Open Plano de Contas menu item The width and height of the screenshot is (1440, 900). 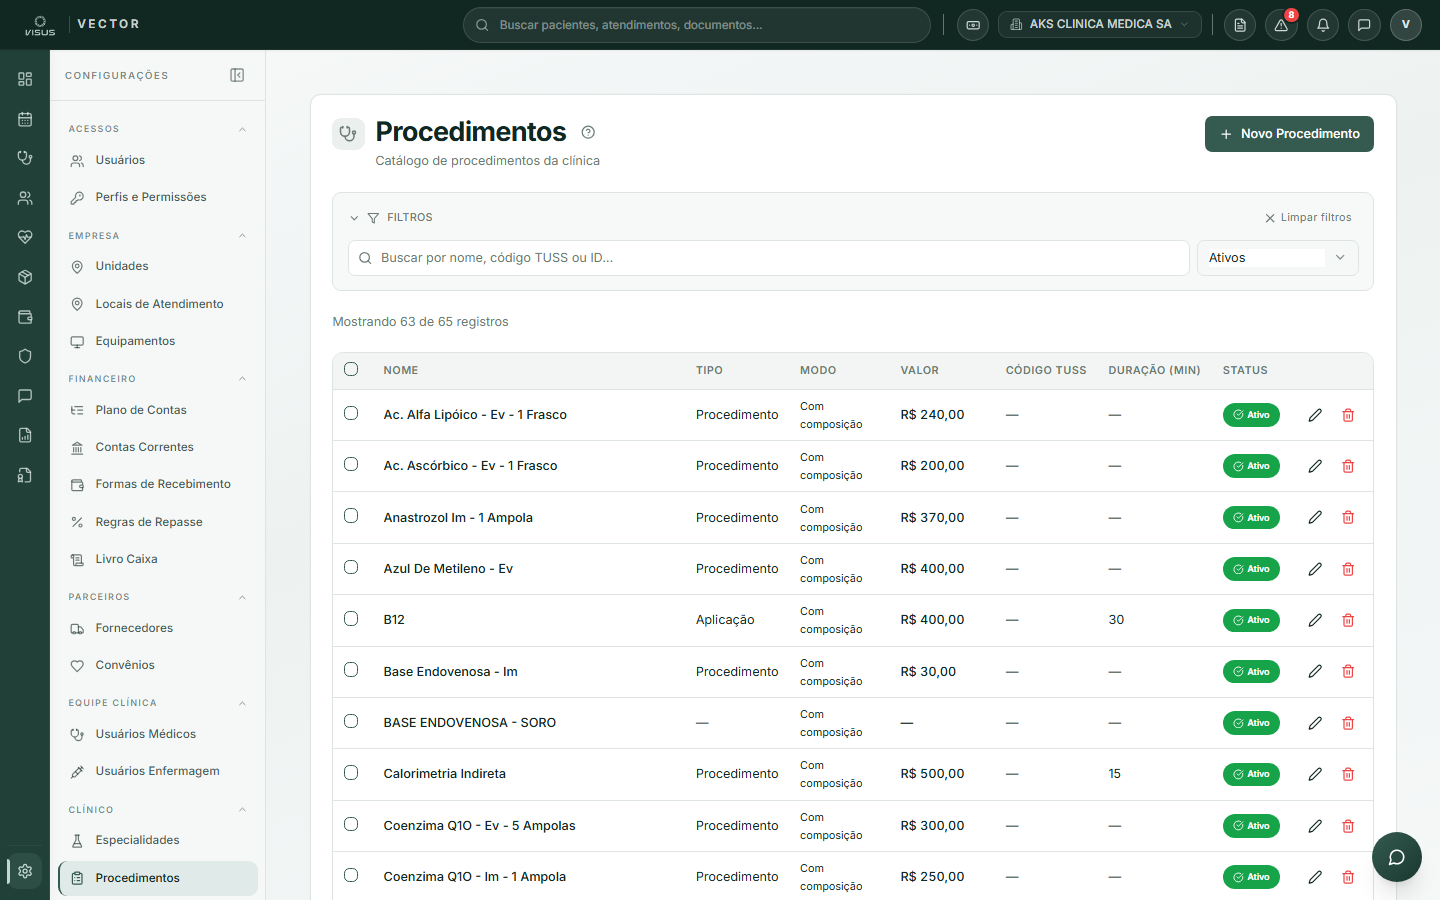[158, 410]
